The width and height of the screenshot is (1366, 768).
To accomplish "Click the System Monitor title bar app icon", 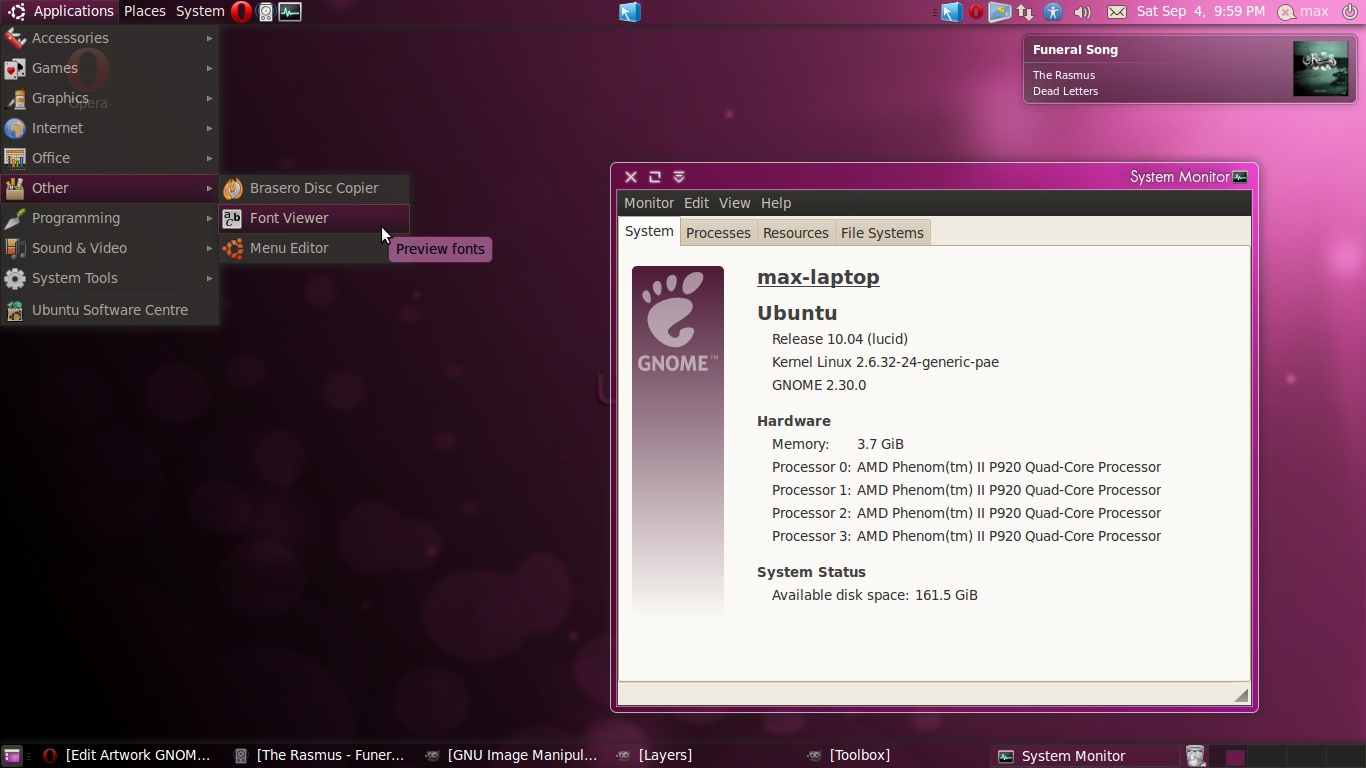I will (1240, 177).
